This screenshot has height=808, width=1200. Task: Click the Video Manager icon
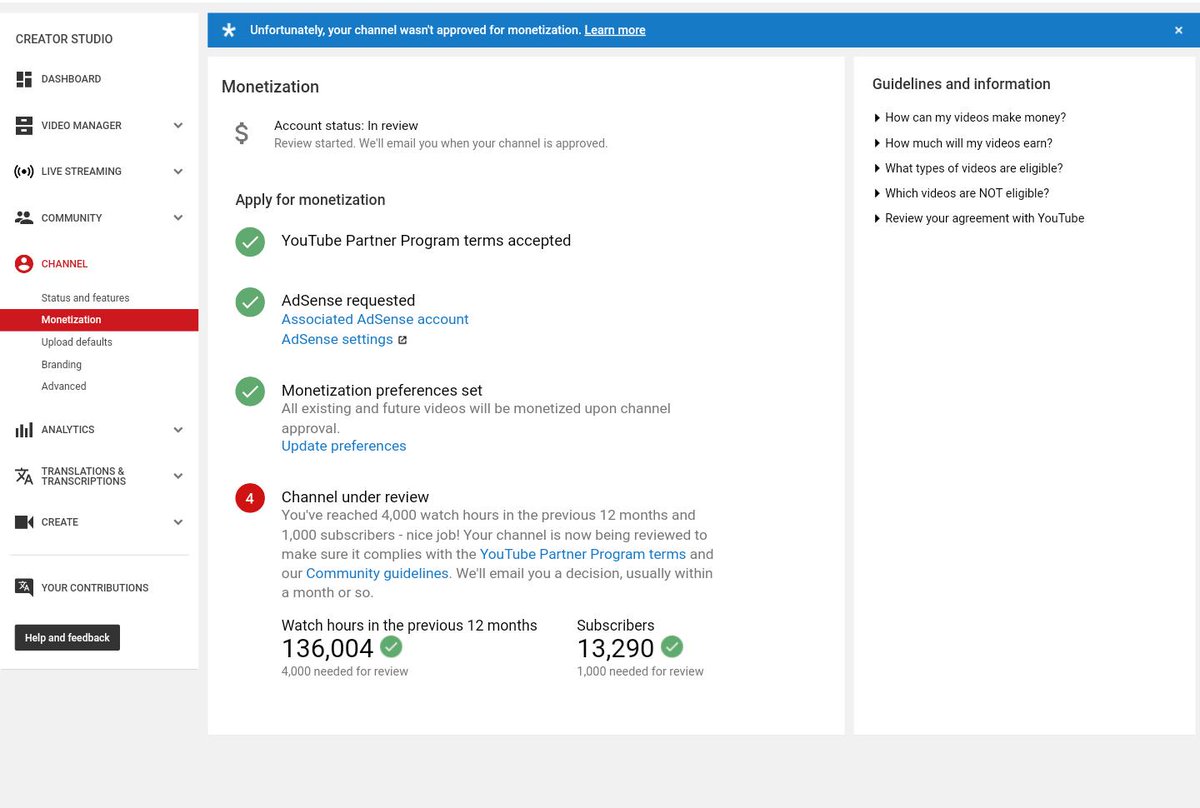24,126
